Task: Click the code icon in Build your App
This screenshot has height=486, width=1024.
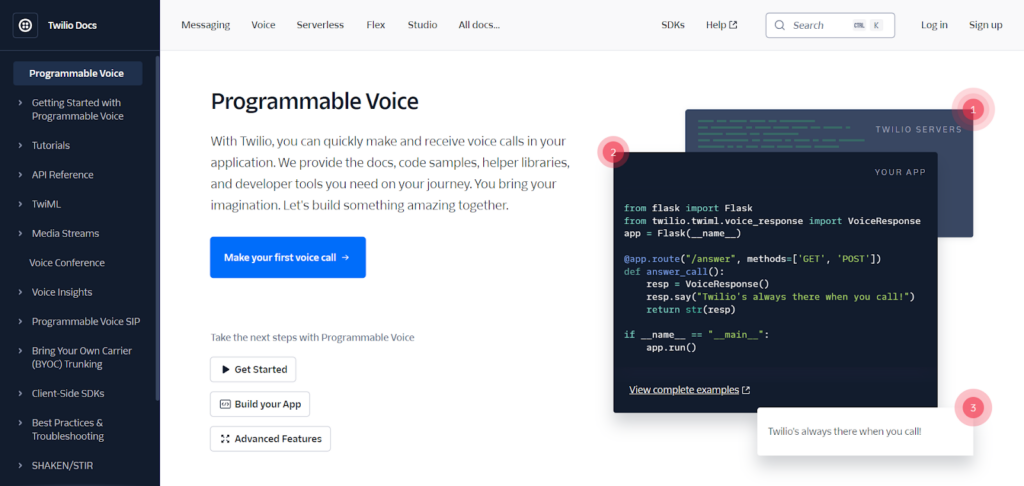Action: 224,404
